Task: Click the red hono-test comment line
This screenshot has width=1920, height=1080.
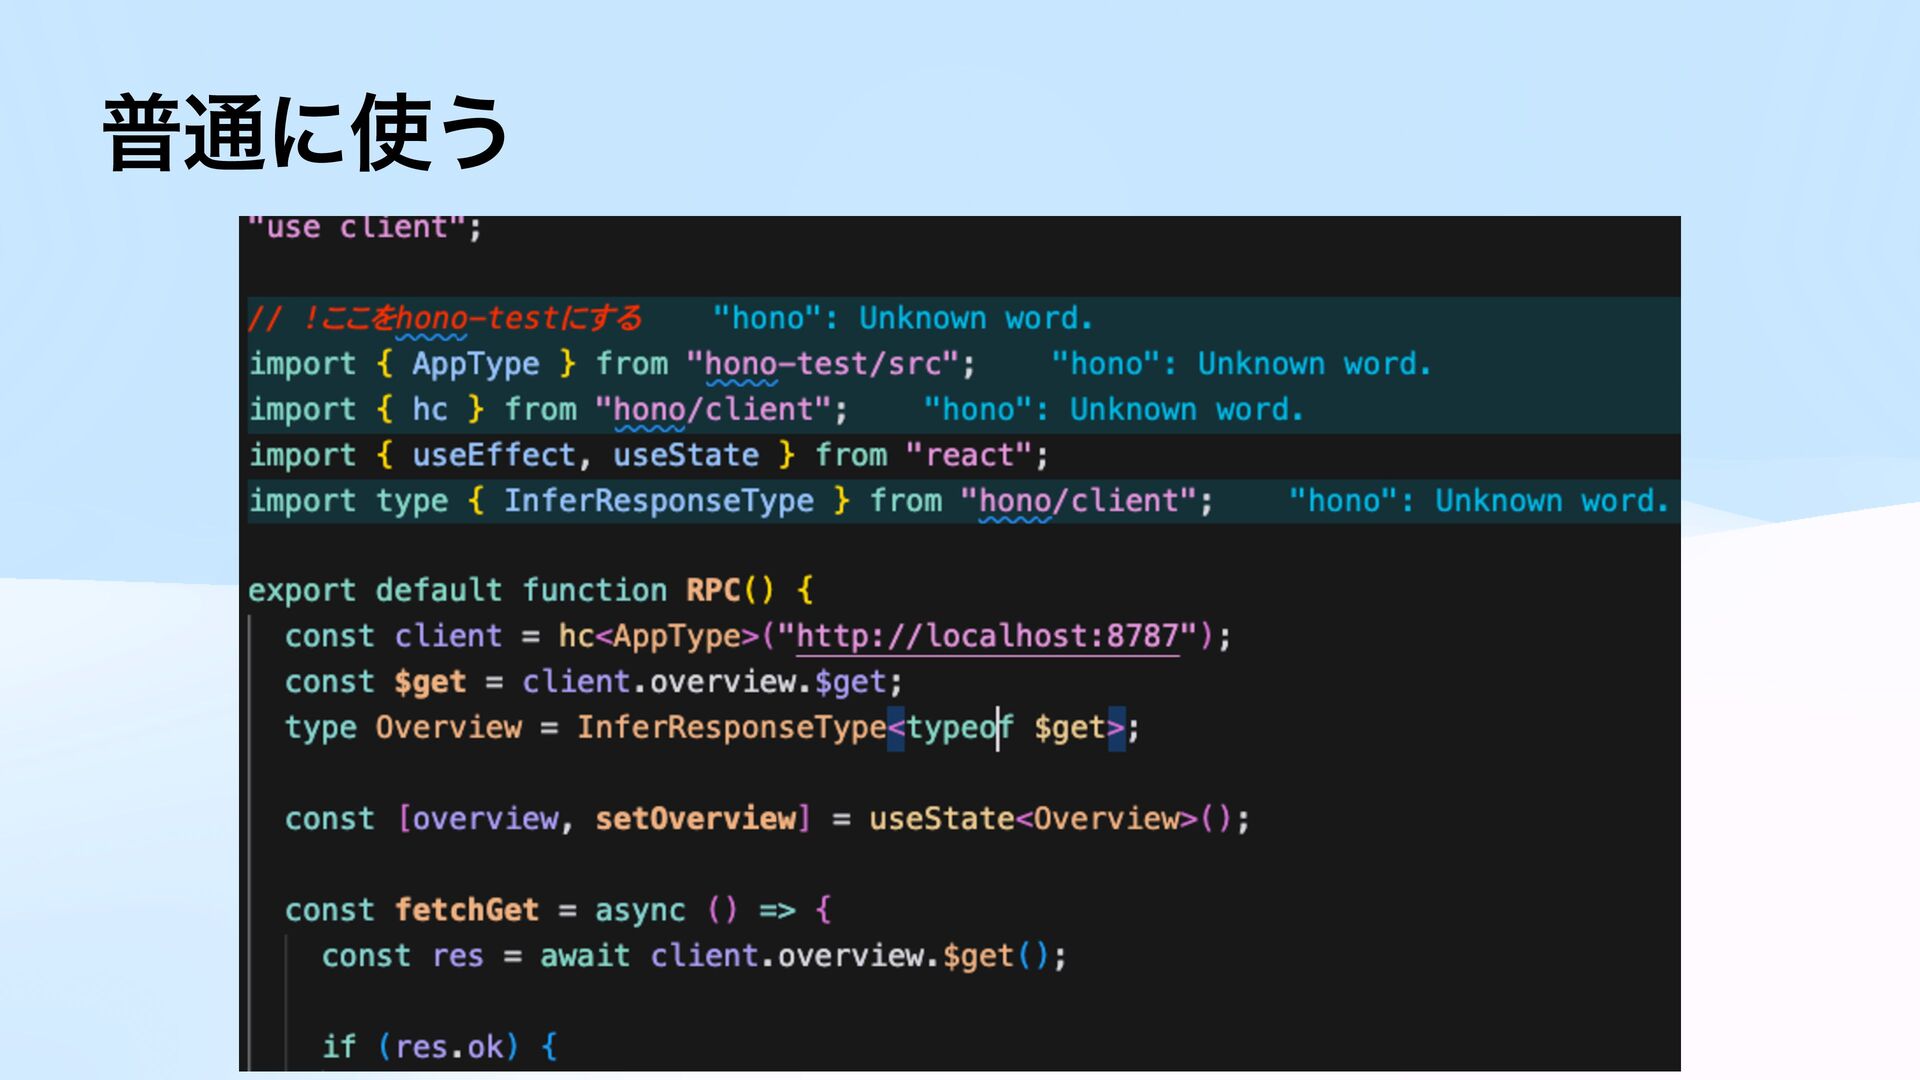Action: (x=445, y=318)
